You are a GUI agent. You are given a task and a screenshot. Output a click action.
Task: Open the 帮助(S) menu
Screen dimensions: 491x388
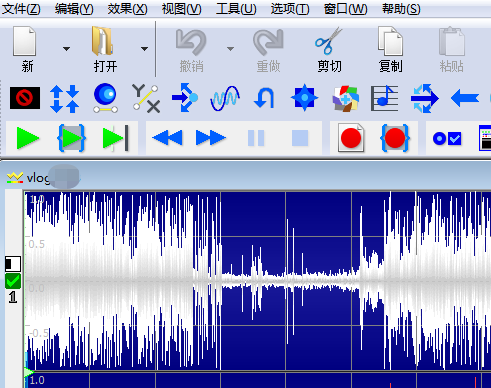coord(401,9)
